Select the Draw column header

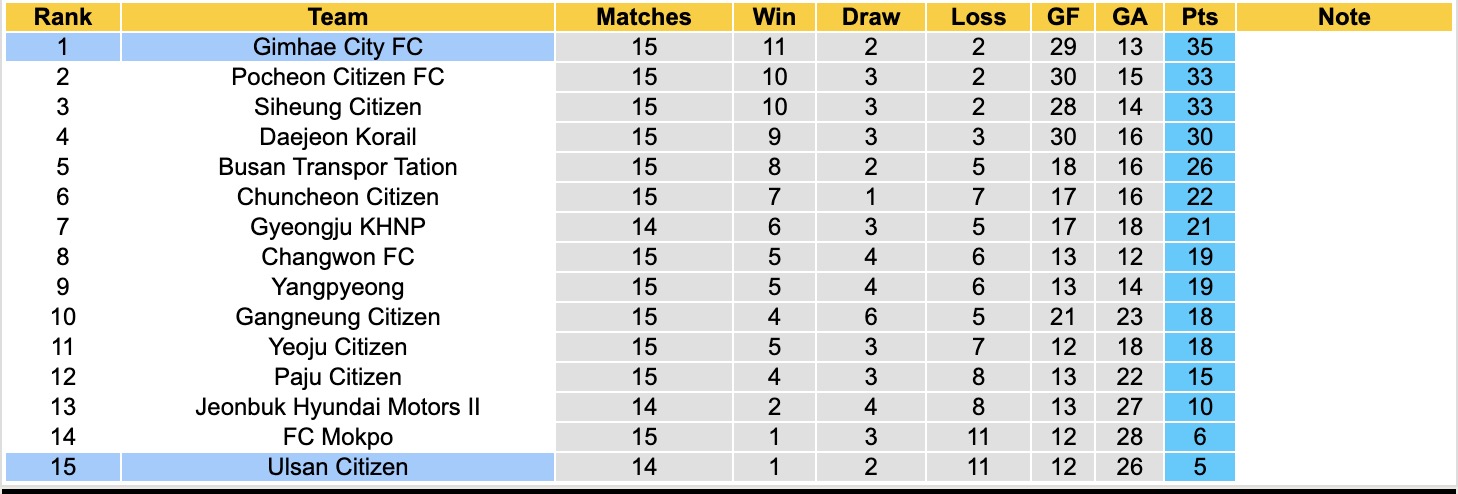coord(870,17)
